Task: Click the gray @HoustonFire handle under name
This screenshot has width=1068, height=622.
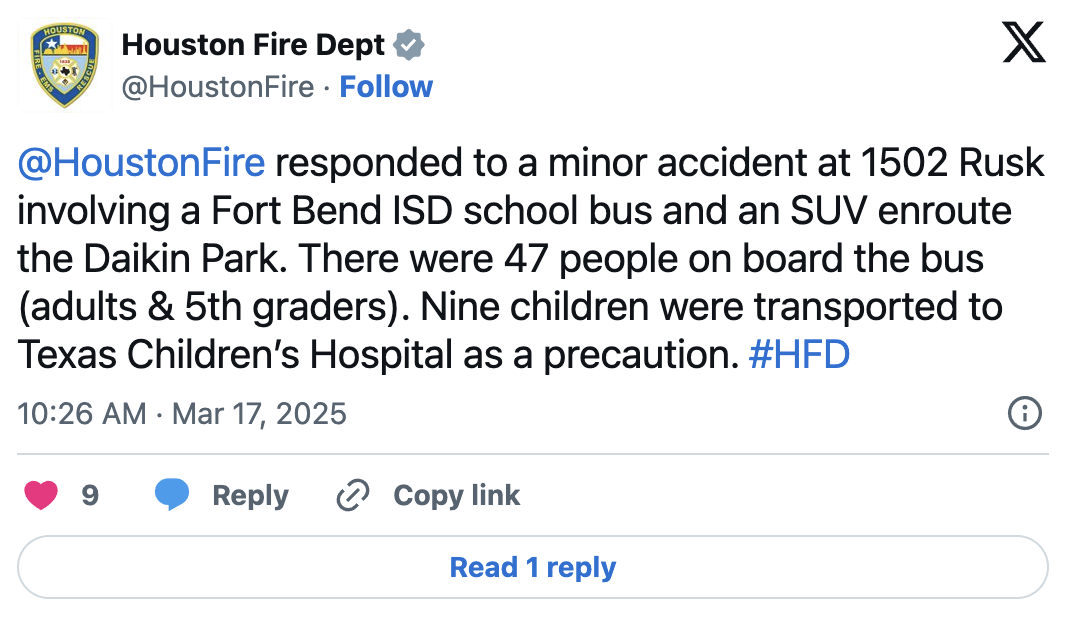Action: [218, 87]
